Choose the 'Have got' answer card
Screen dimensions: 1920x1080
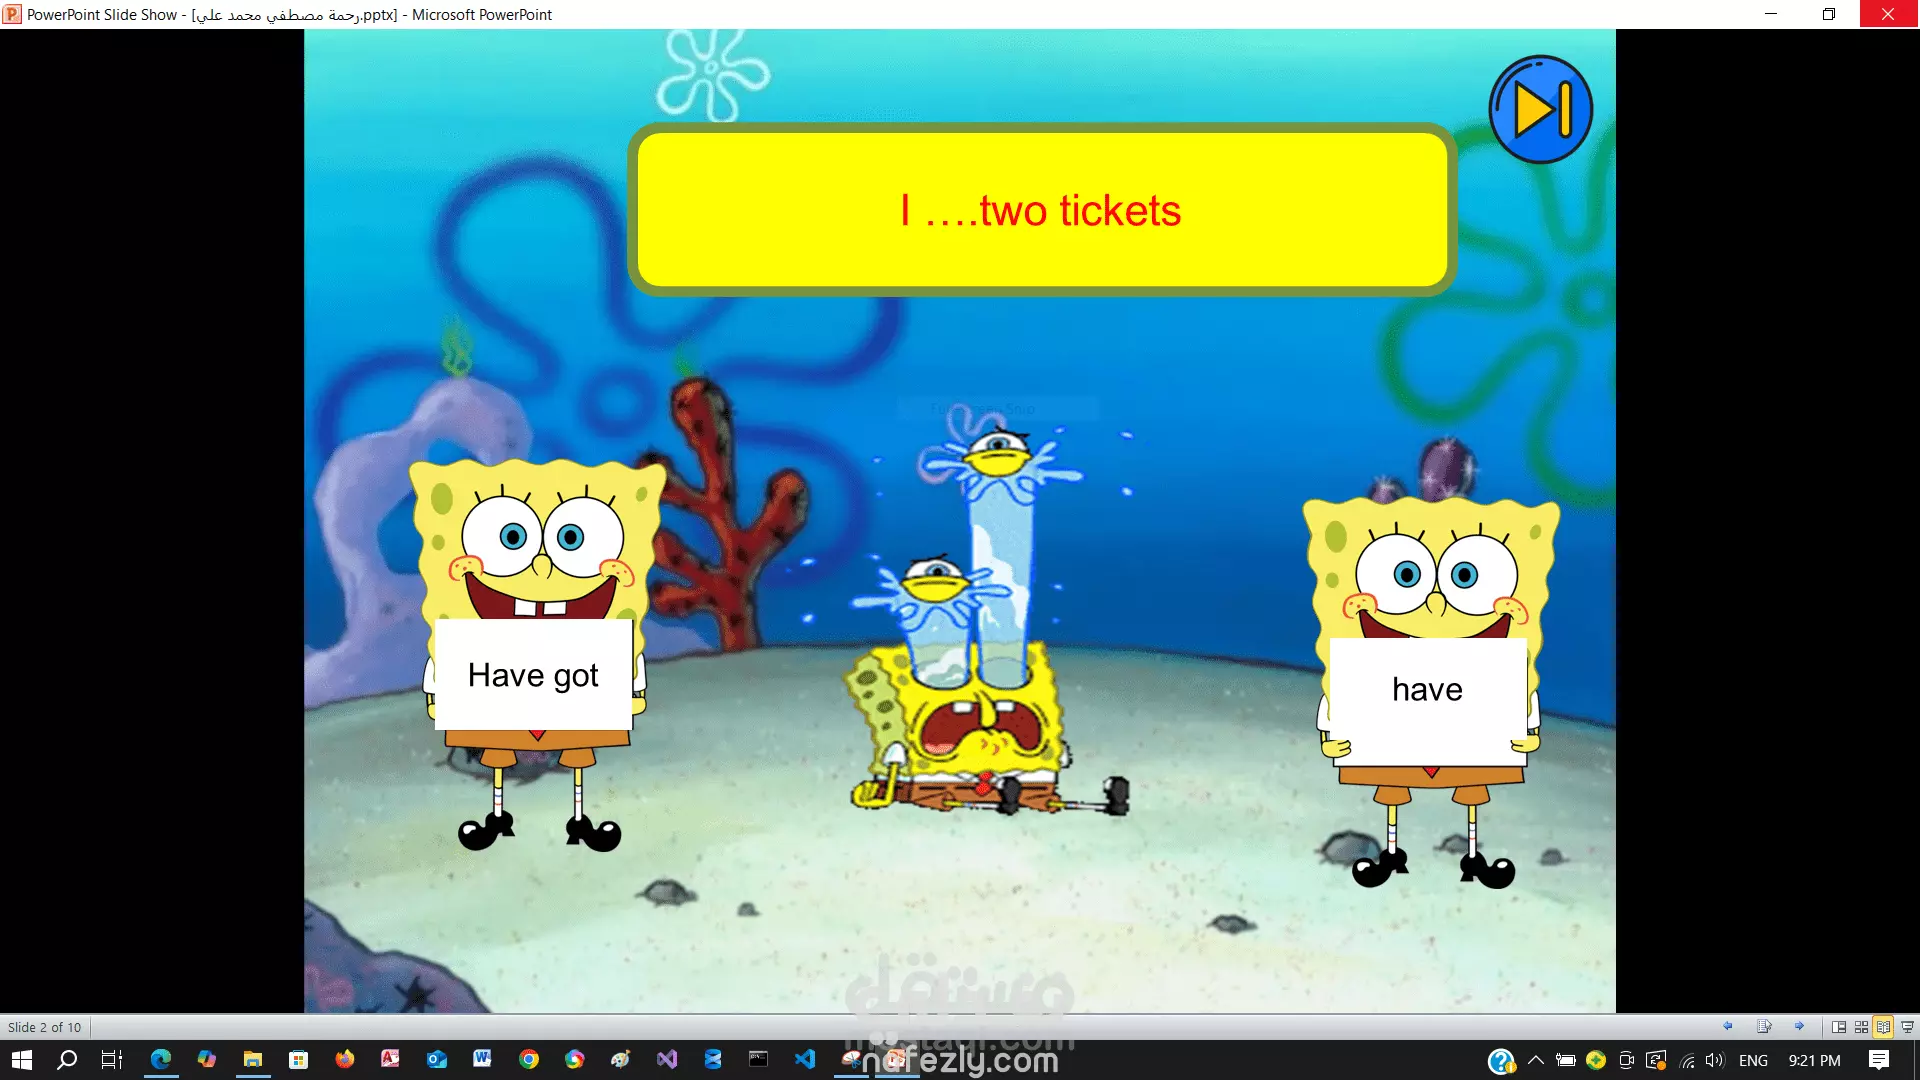[533, 675]
